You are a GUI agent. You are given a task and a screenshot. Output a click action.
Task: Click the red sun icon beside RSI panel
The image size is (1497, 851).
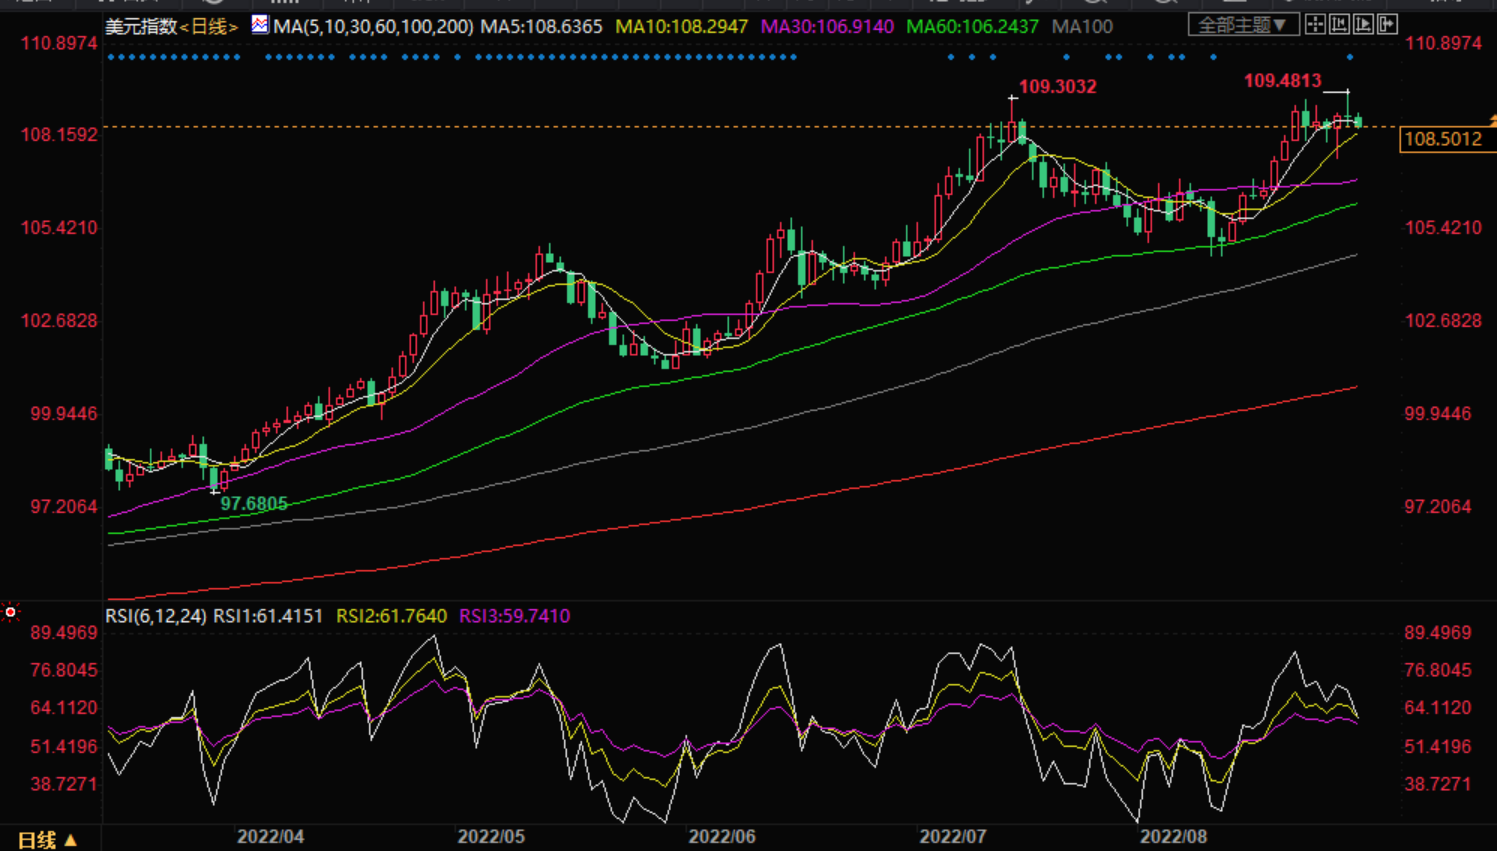(x=11, y=612)
